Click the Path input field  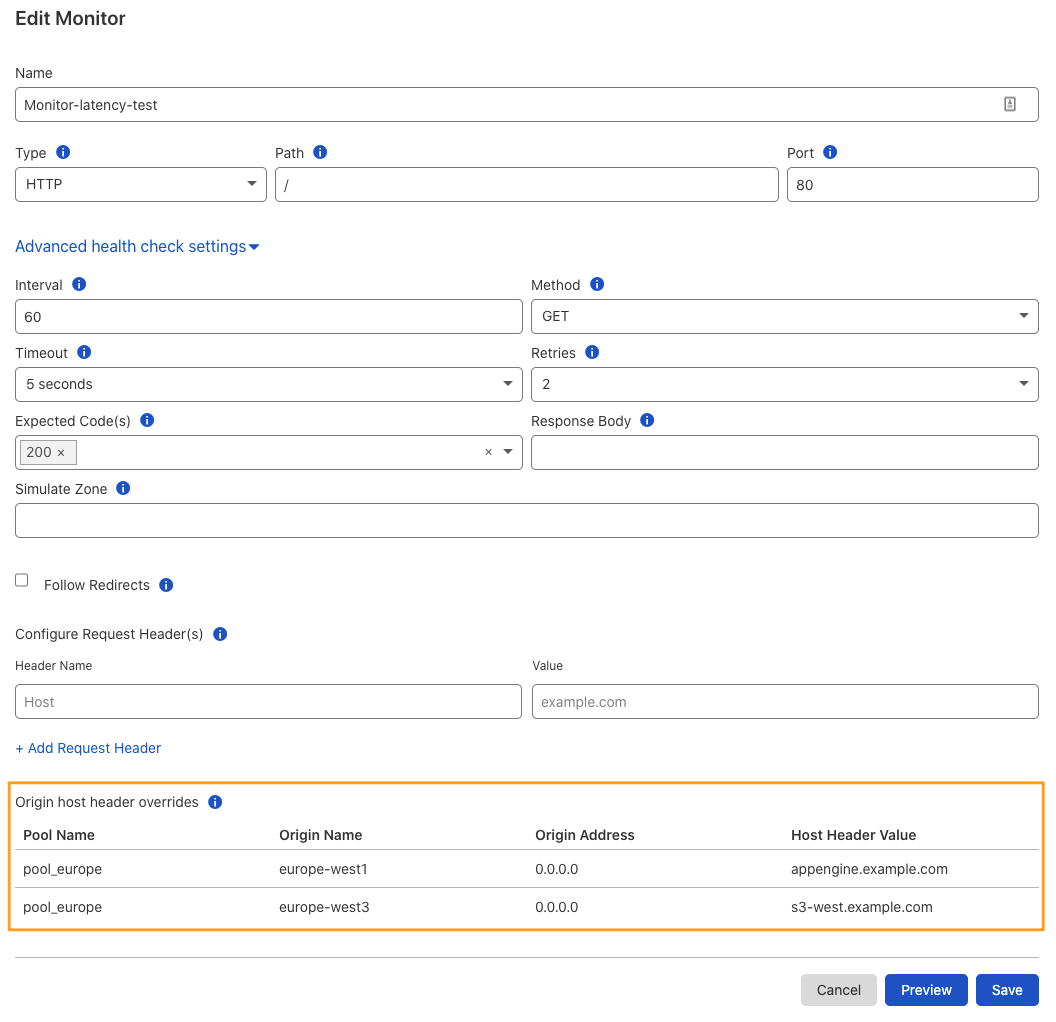pos(527,184)
